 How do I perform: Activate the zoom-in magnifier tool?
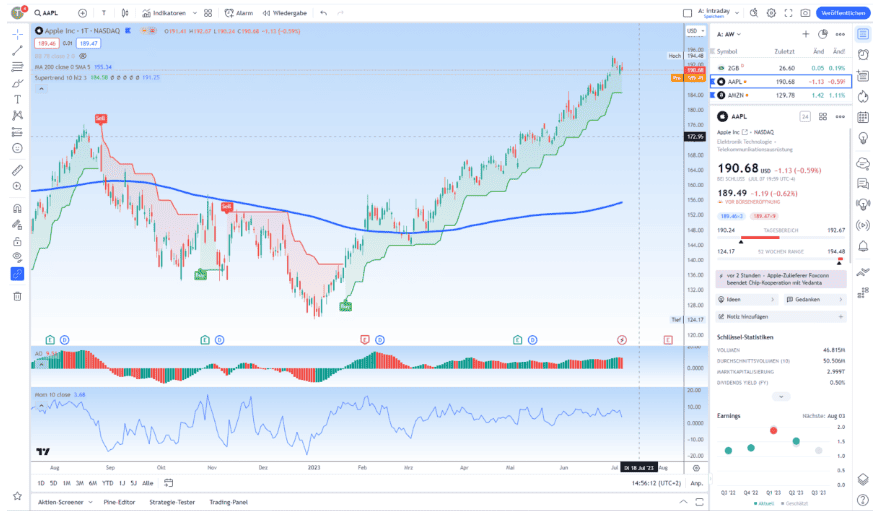(x=17, y=186)
